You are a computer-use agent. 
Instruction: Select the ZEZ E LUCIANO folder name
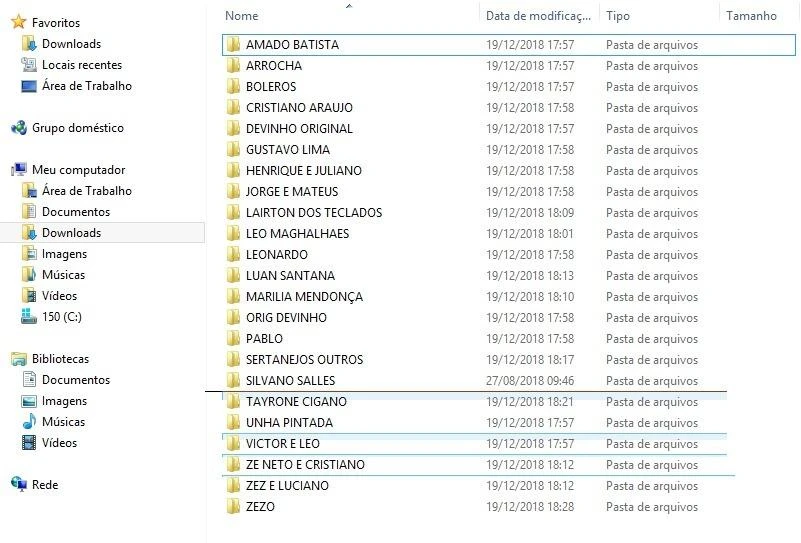(x=287, y=485)
